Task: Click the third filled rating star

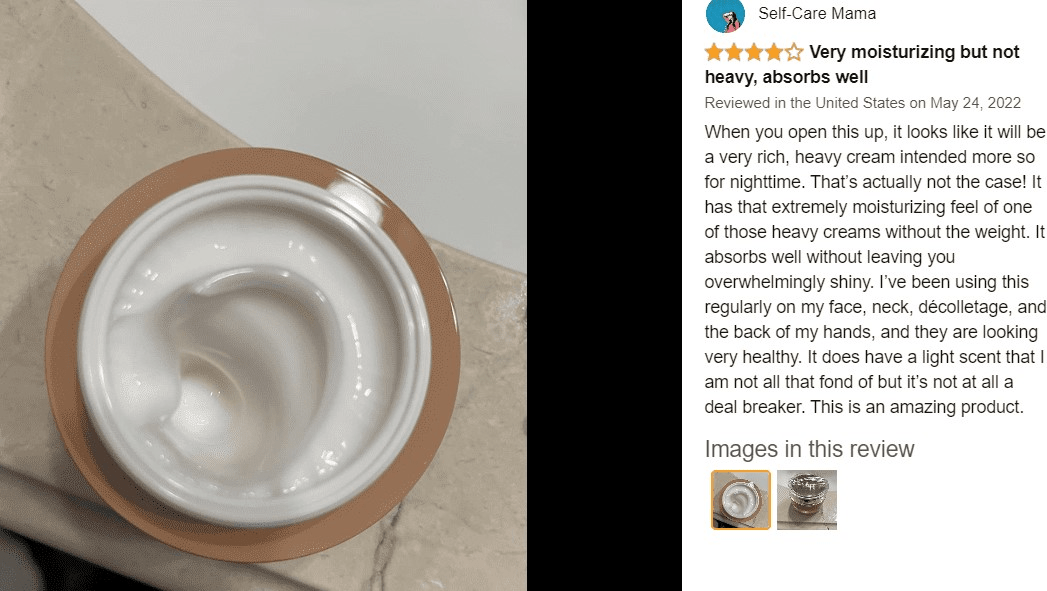Action: pos(754,52)
